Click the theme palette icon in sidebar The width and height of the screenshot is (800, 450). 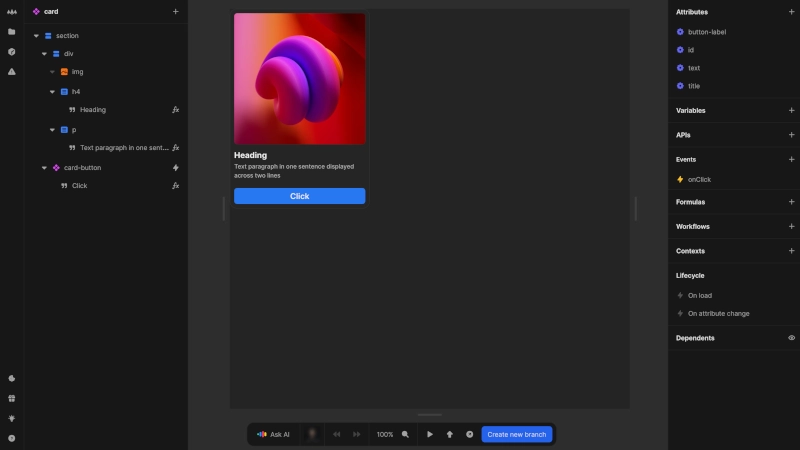pos(11,379)
